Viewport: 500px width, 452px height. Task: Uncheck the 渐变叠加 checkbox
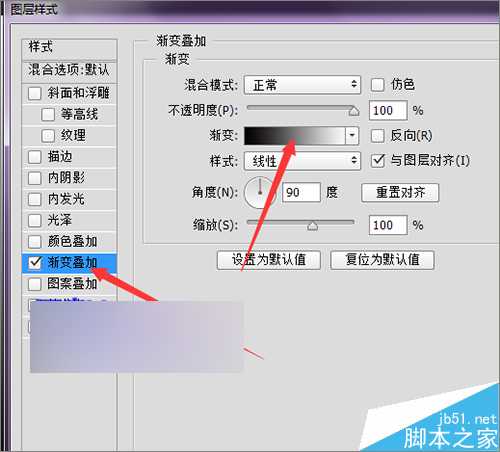pyautogui.click(x=35, y=263)
